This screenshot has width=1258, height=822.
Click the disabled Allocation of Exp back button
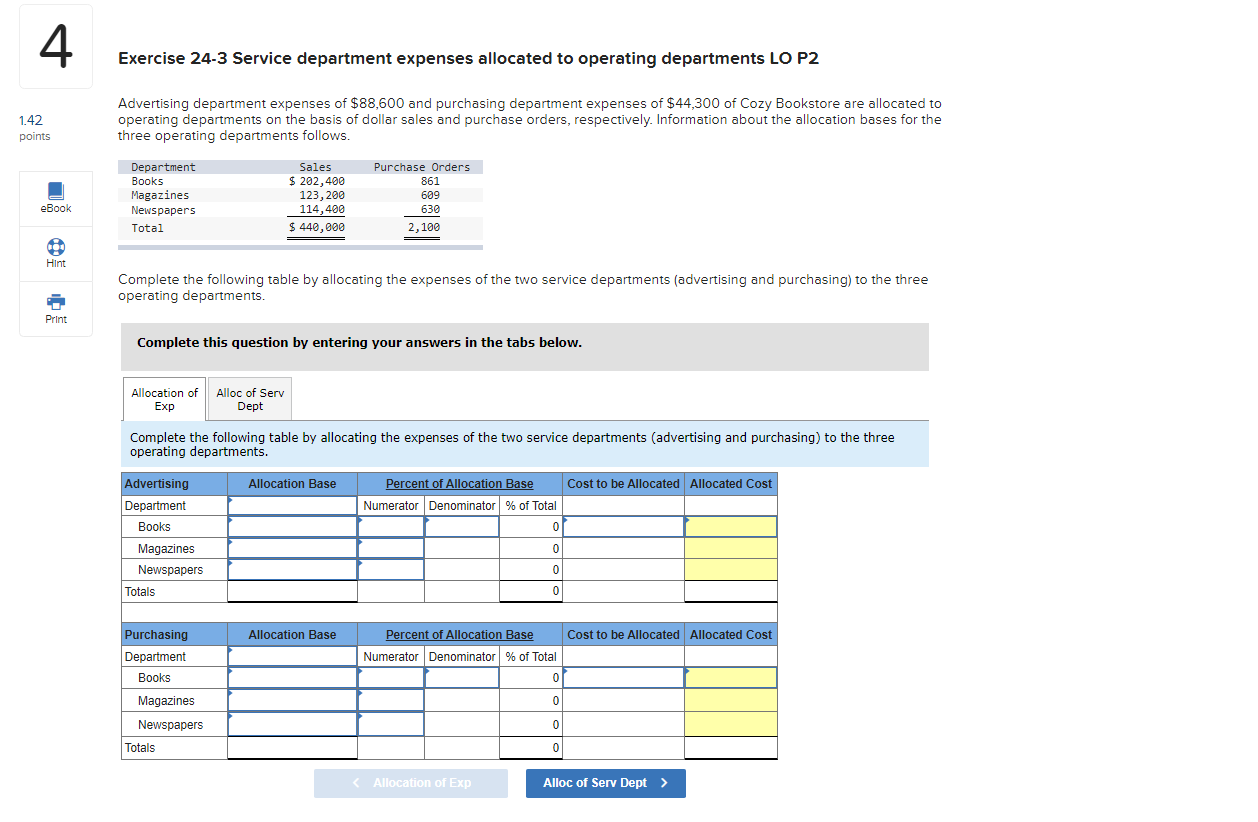pos(411,783)
